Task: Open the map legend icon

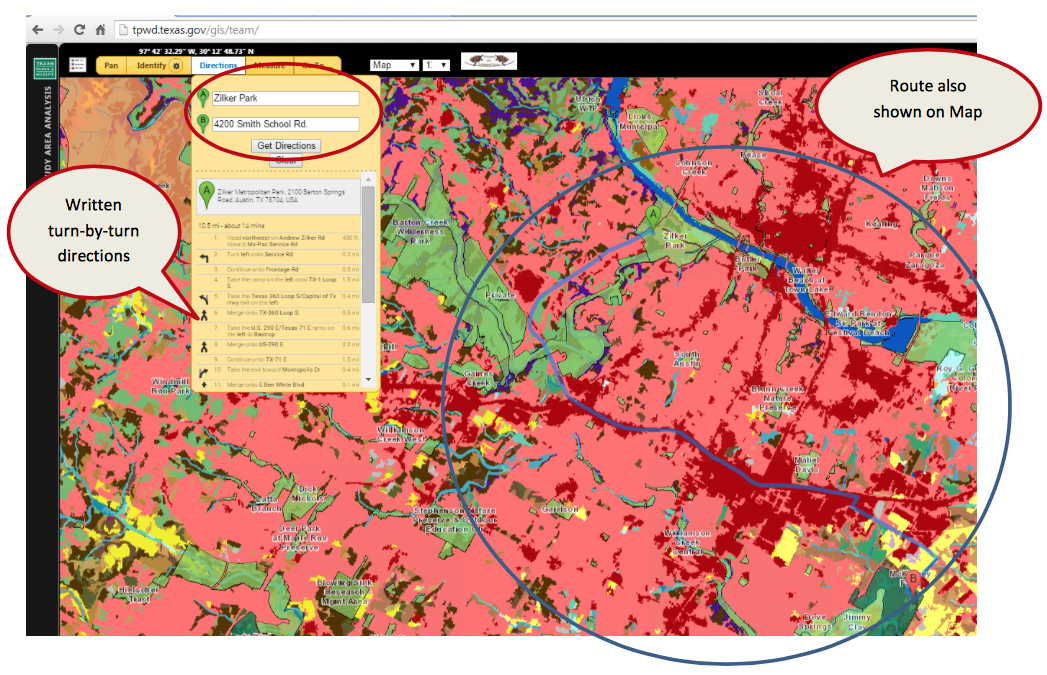Action: pos(78,65)
